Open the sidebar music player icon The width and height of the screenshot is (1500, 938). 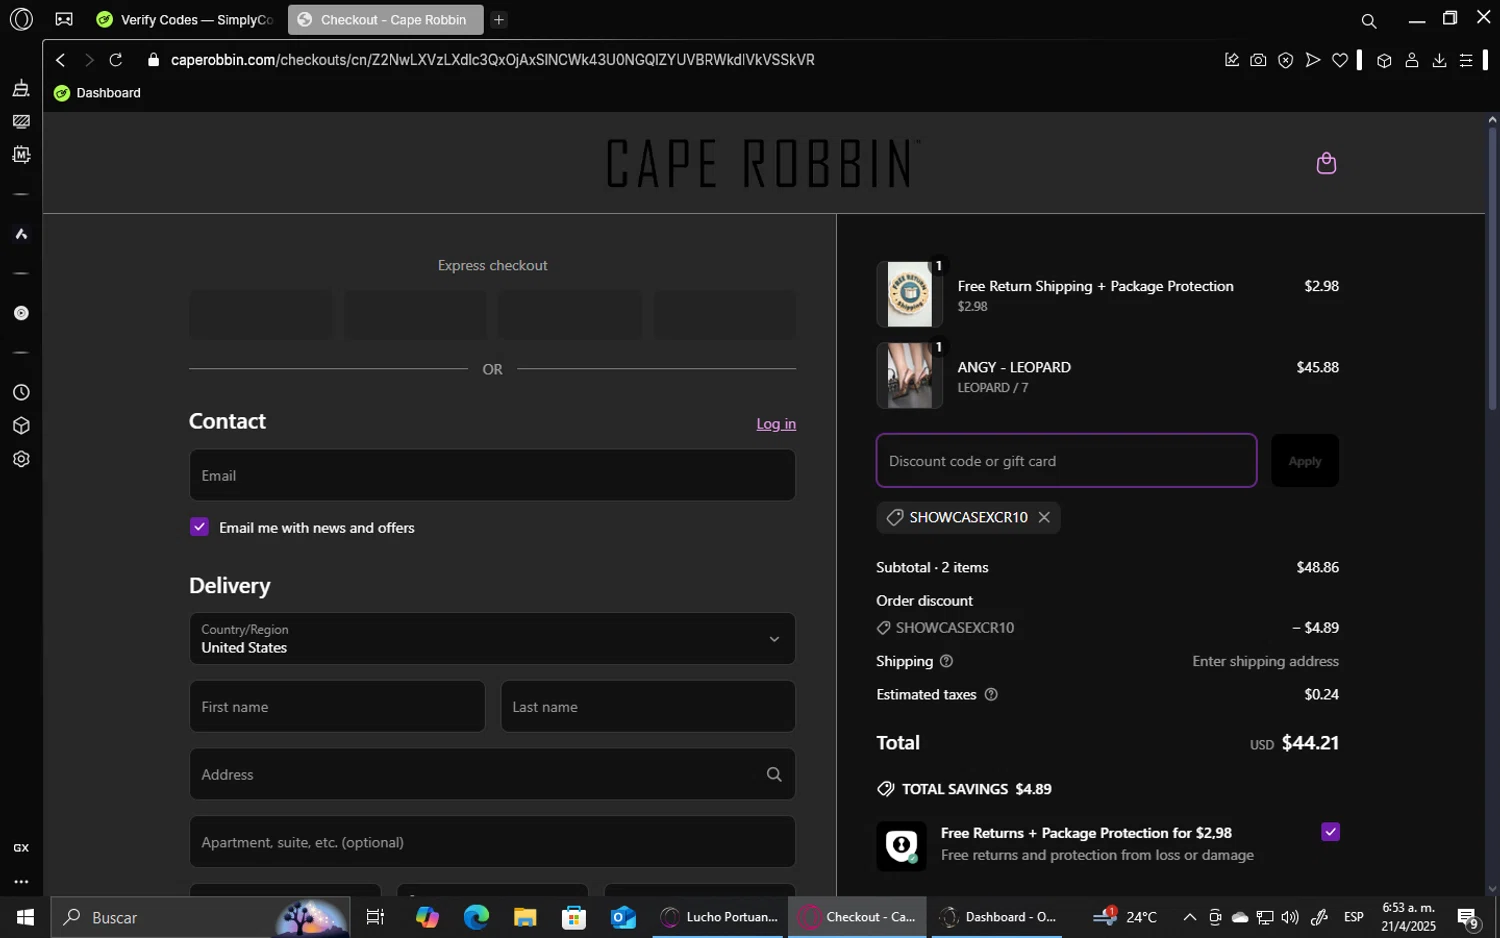(21, 313)
